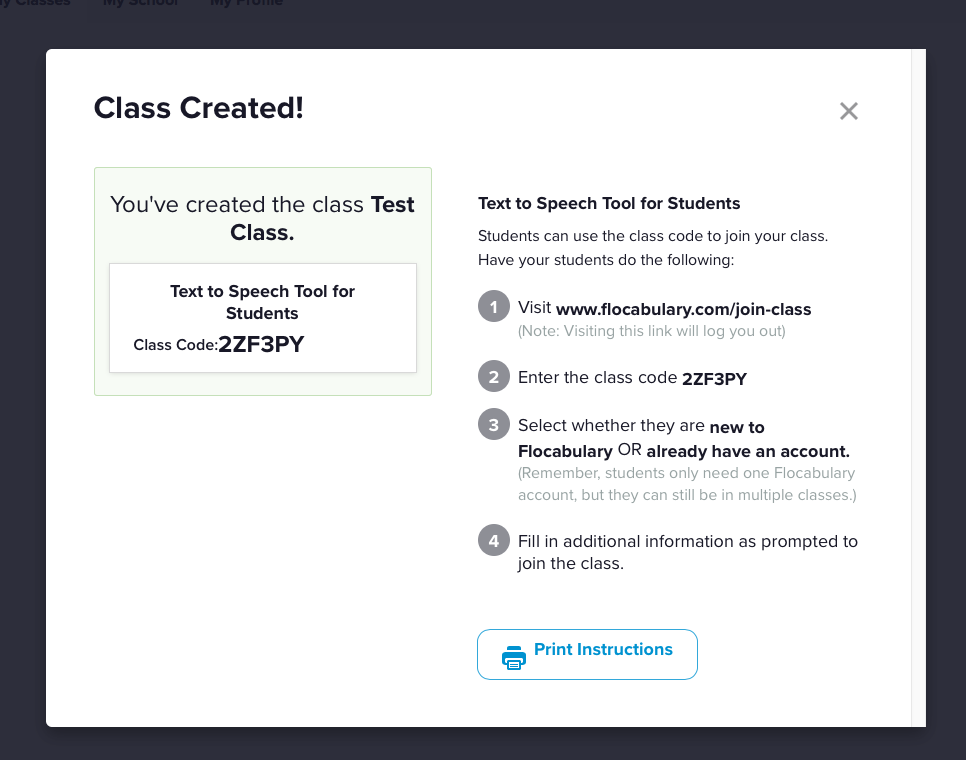Open the My School menu item
Viewport: 966px width, 760px height.
141,3
